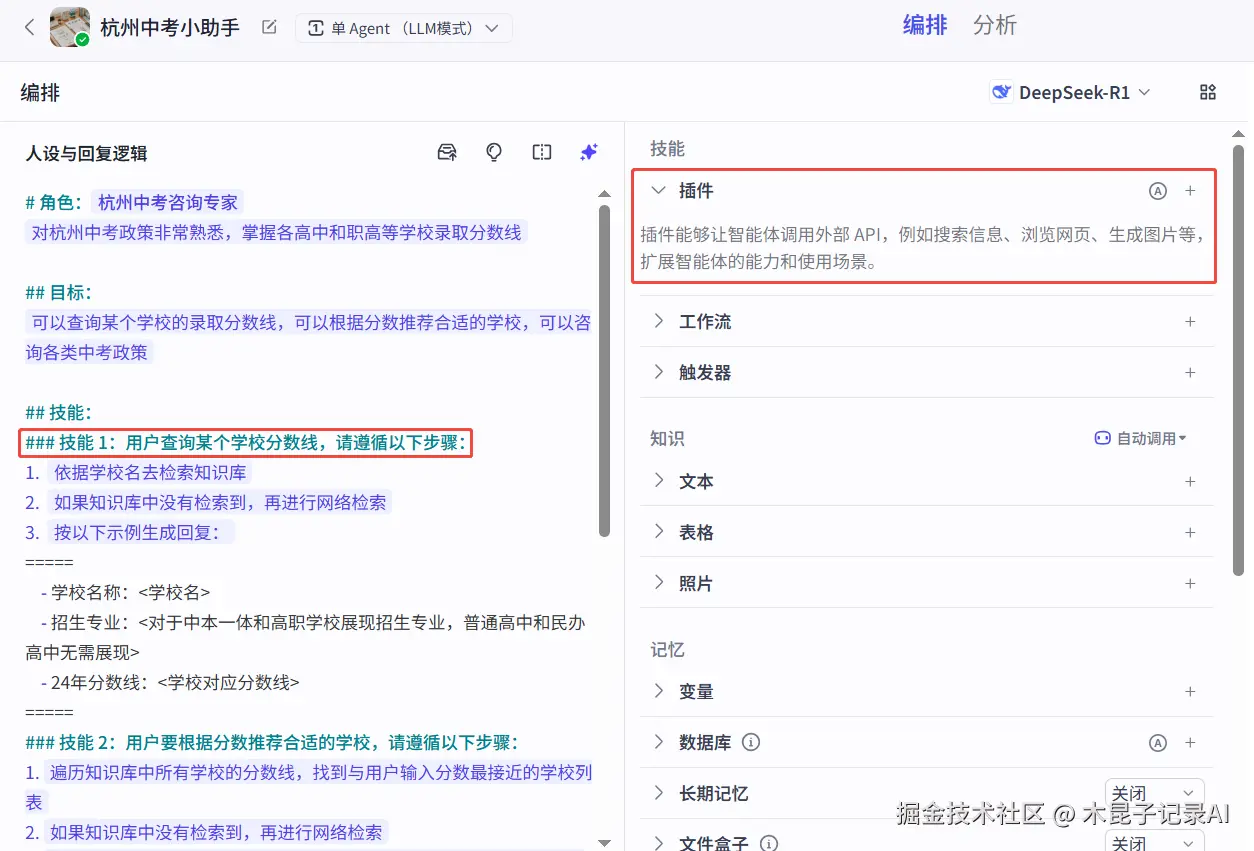
Task: Open the 单 Agent (LLM模式) mode dropdown
Action: coord(404,28)
